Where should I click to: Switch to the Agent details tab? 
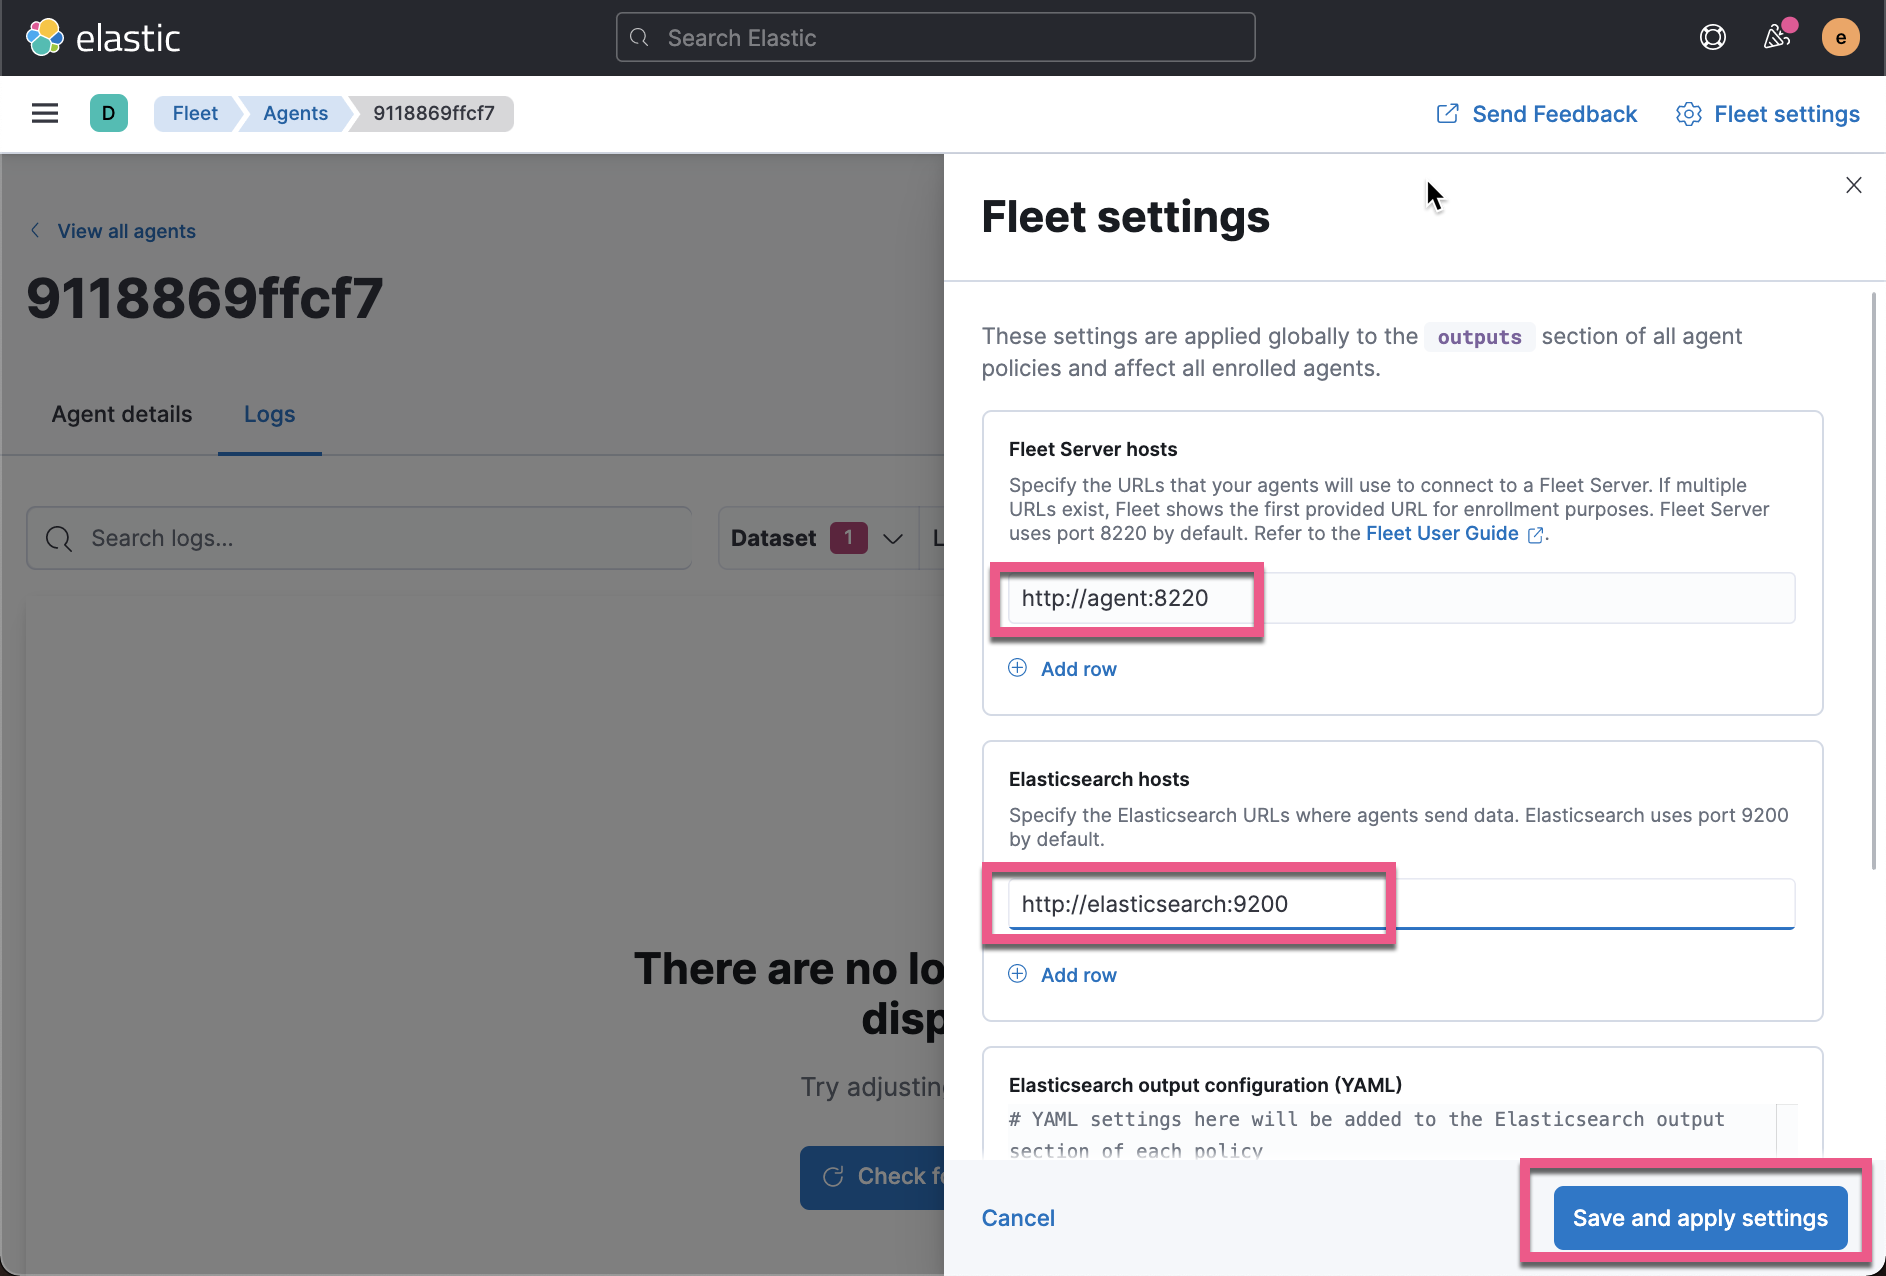(121, 413)
